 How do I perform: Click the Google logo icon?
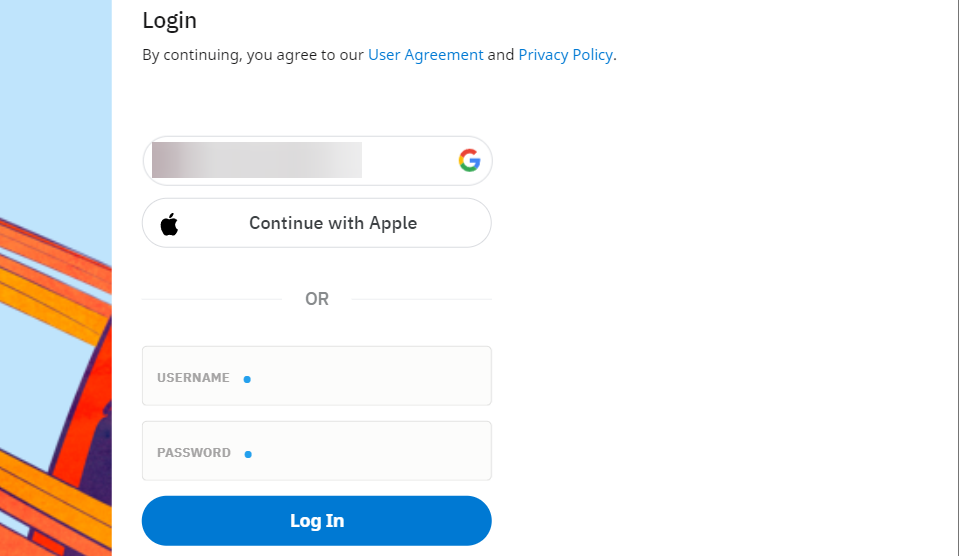point(470,160)
